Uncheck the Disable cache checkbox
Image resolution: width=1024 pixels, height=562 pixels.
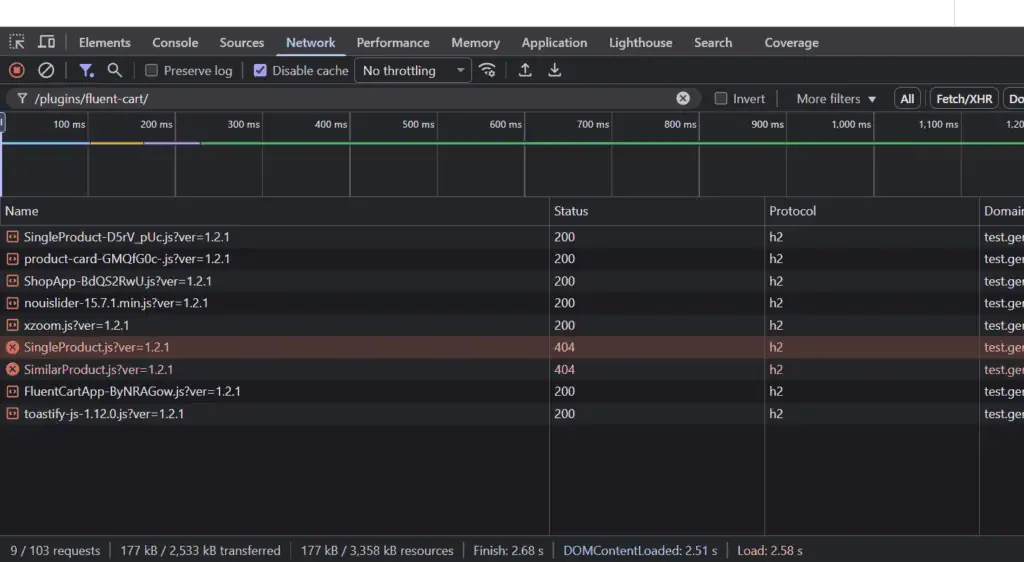tap(260, 71)
